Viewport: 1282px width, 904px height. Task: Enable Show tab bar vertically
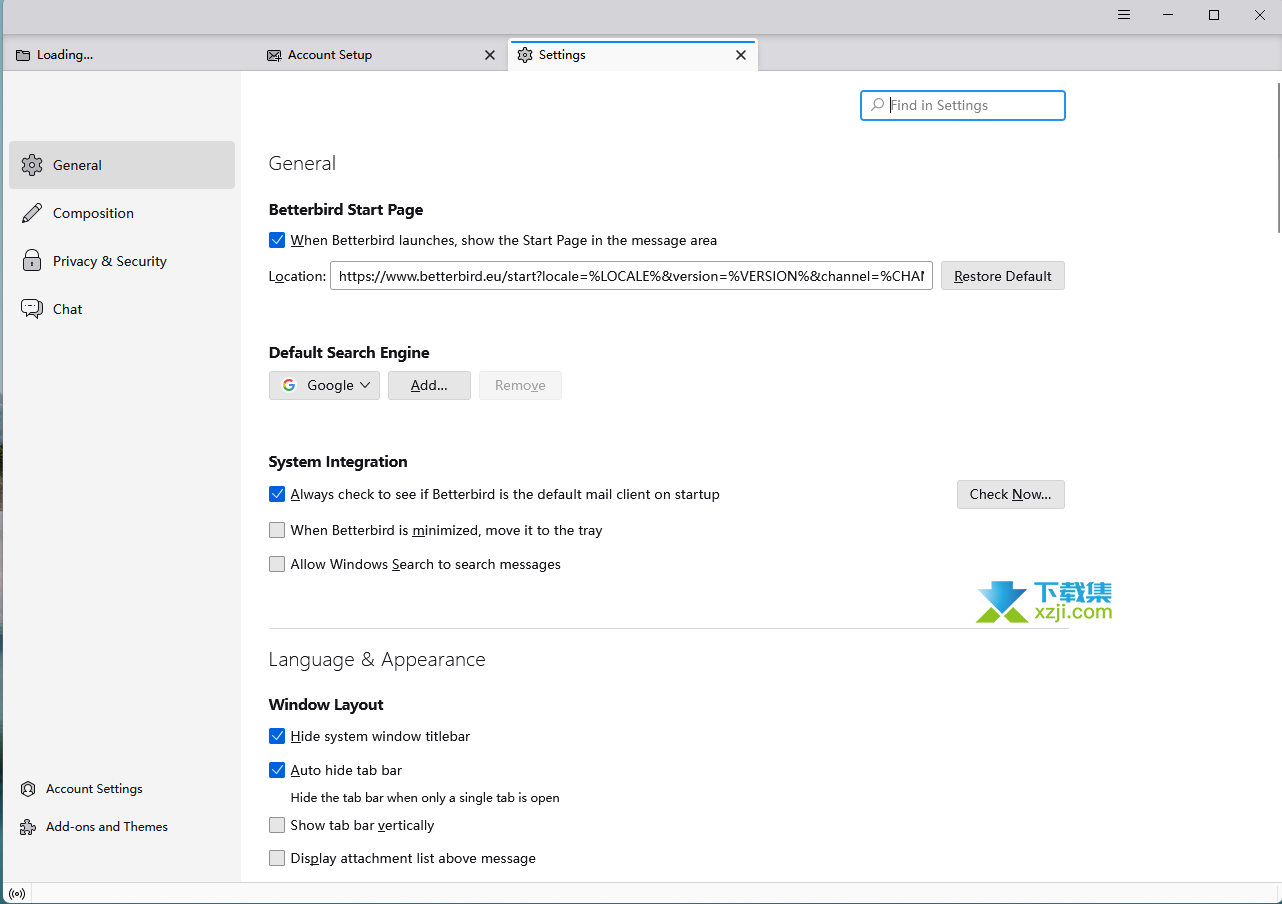coord(277,825)
